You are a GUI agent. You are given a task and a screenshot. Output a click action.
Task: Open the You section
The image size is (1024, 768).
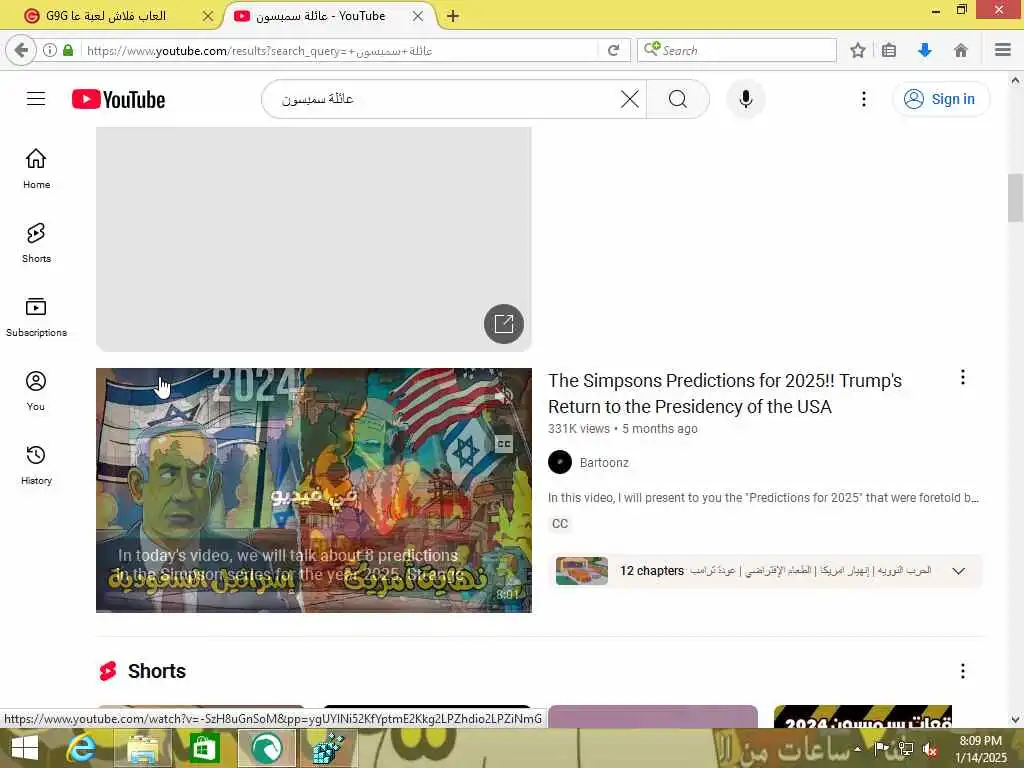(36, 391)
